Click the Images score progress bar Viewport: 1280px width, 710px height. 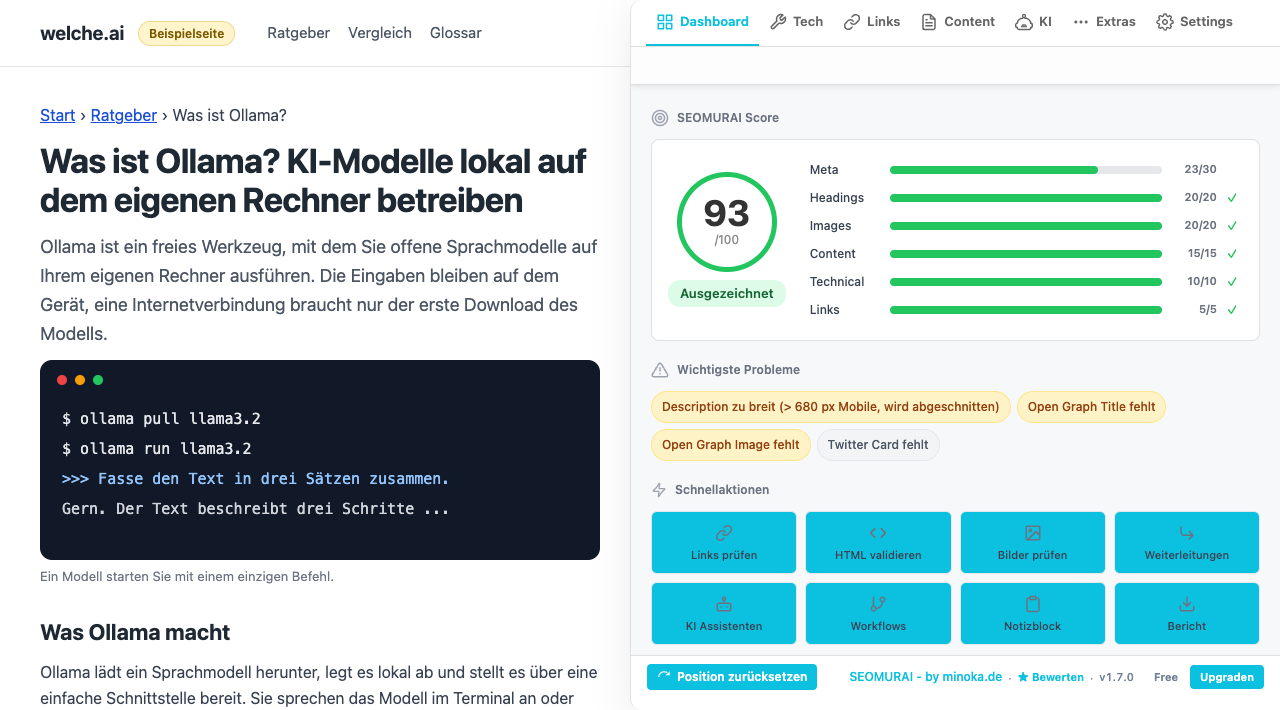(1026, 226)
